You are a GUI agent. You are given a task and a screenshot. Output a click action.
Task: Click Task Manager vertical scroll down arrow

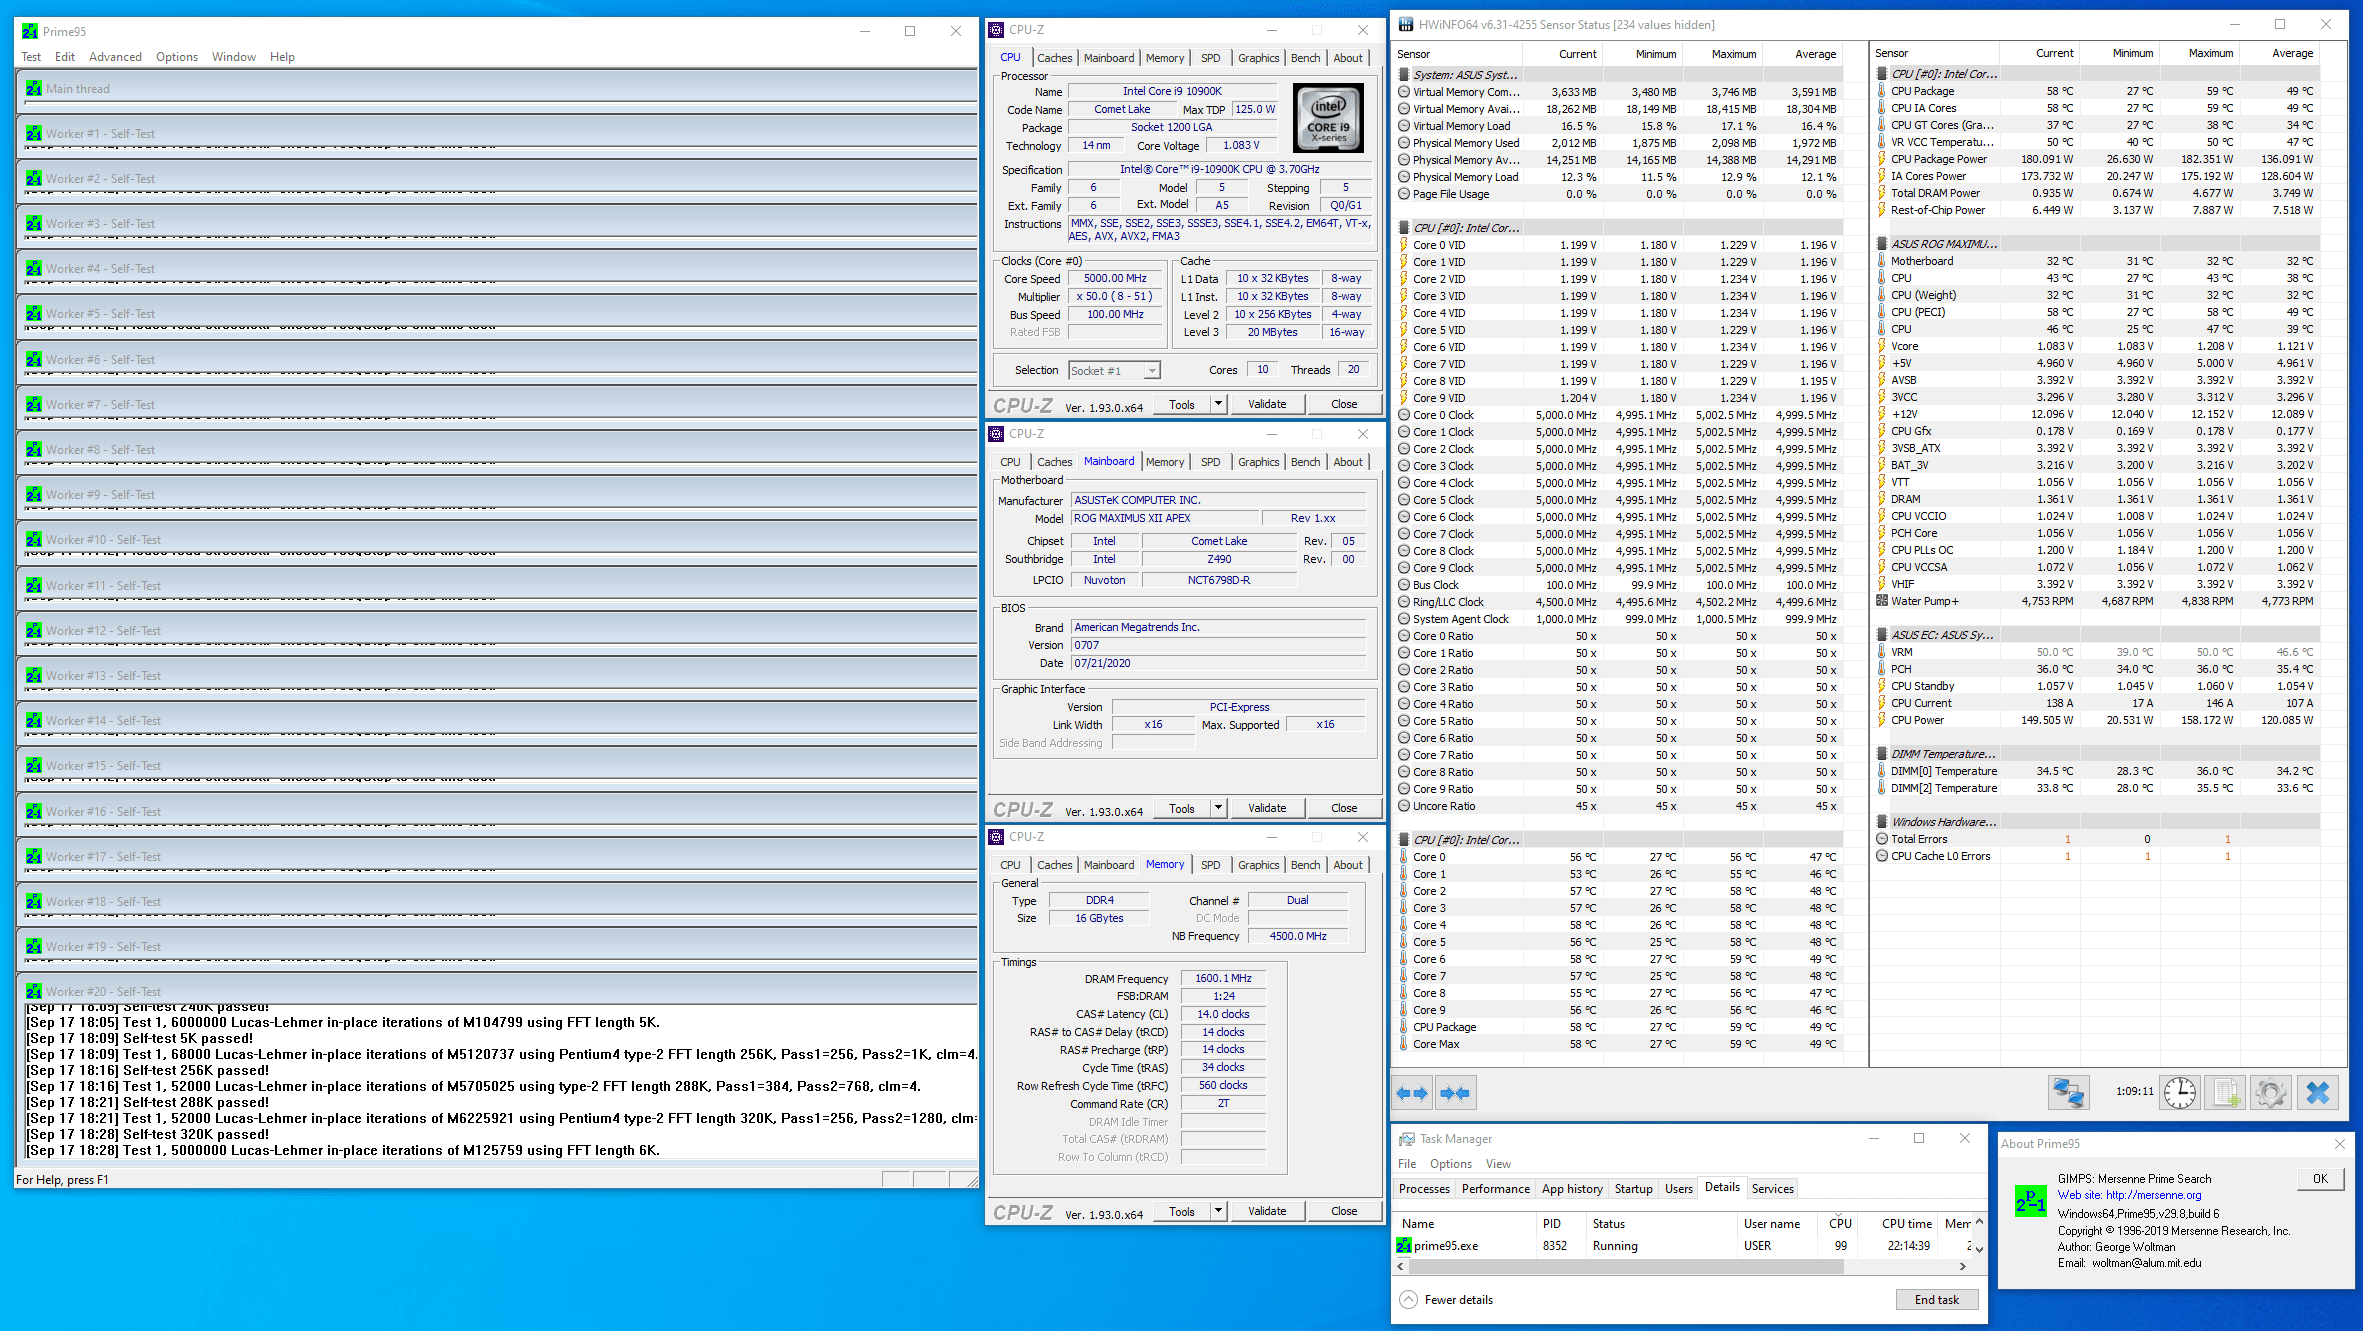pyautogui.click(x=1979, y=1248)
